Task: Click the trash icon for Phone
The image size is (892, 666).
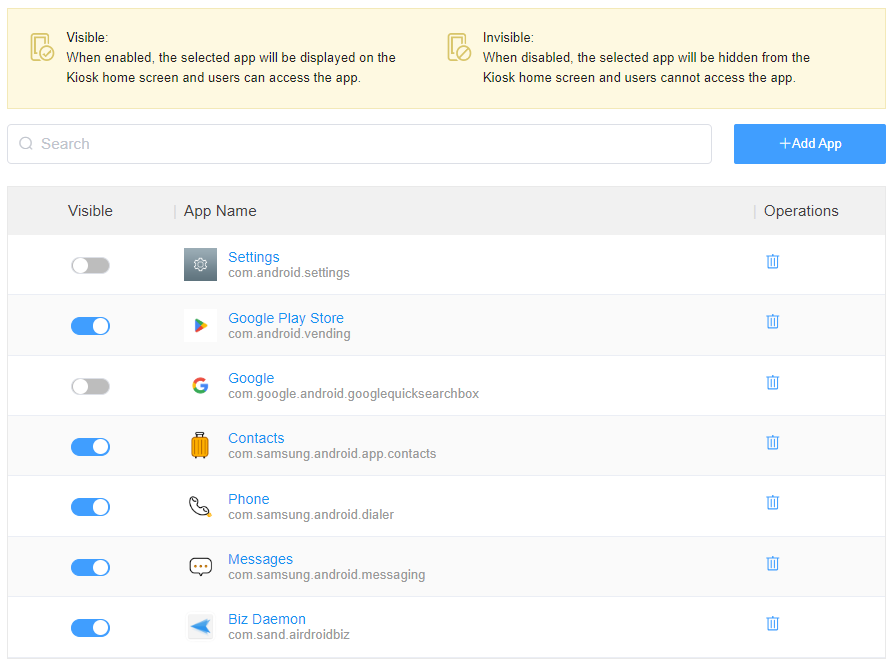Action: click(772, 502)
